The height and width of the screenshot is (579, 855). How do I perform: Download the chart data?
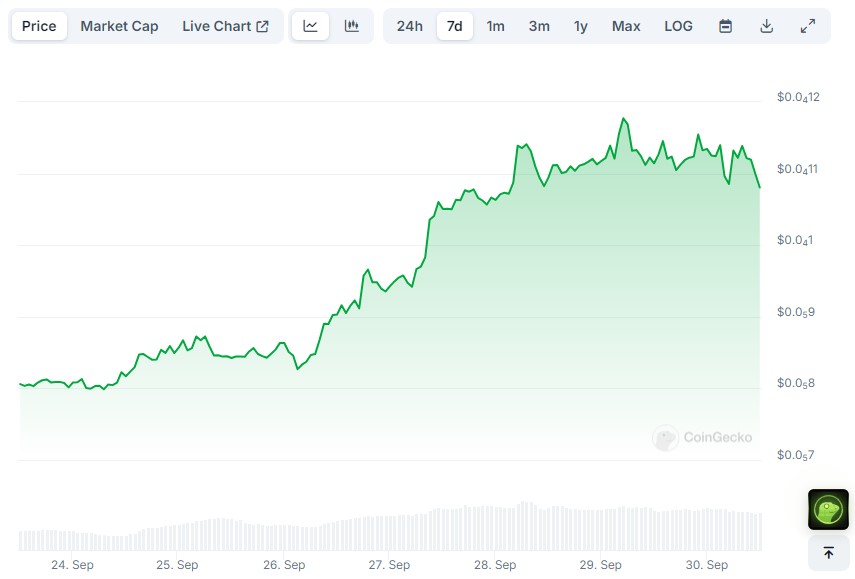[767, 26]
